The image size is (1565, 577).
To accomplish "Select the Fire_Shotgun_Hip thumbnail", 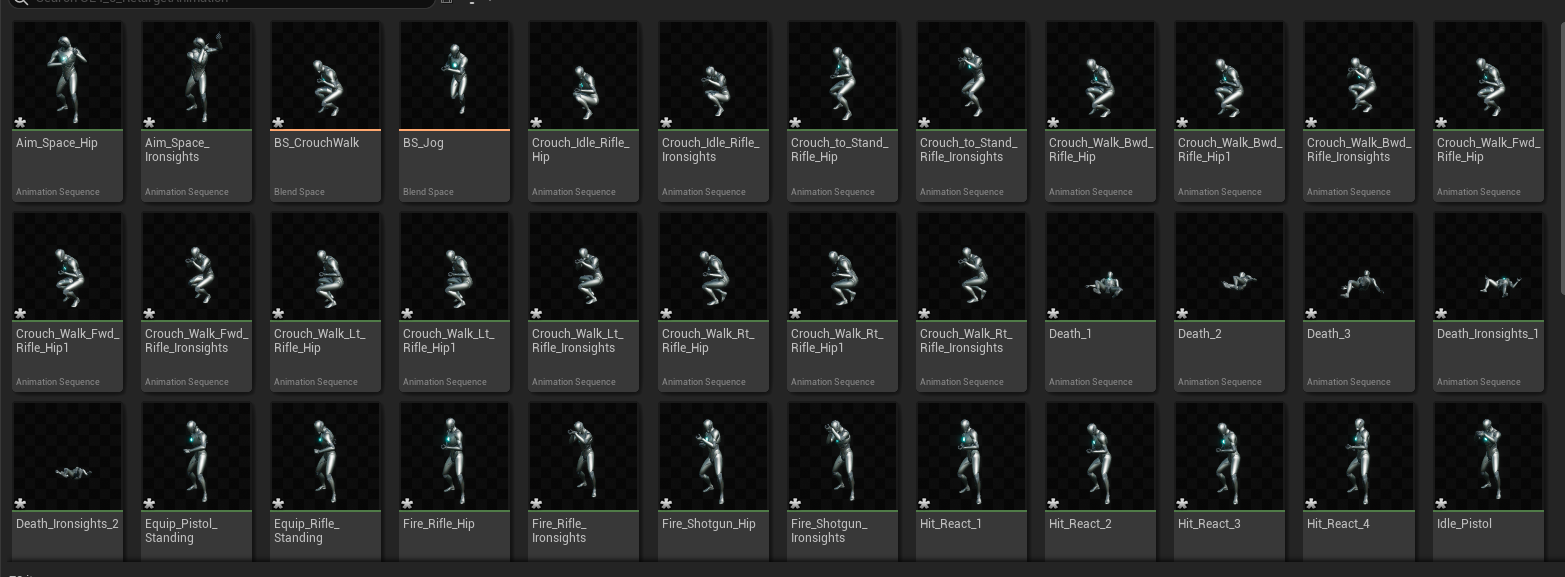I will click(713, 457).
